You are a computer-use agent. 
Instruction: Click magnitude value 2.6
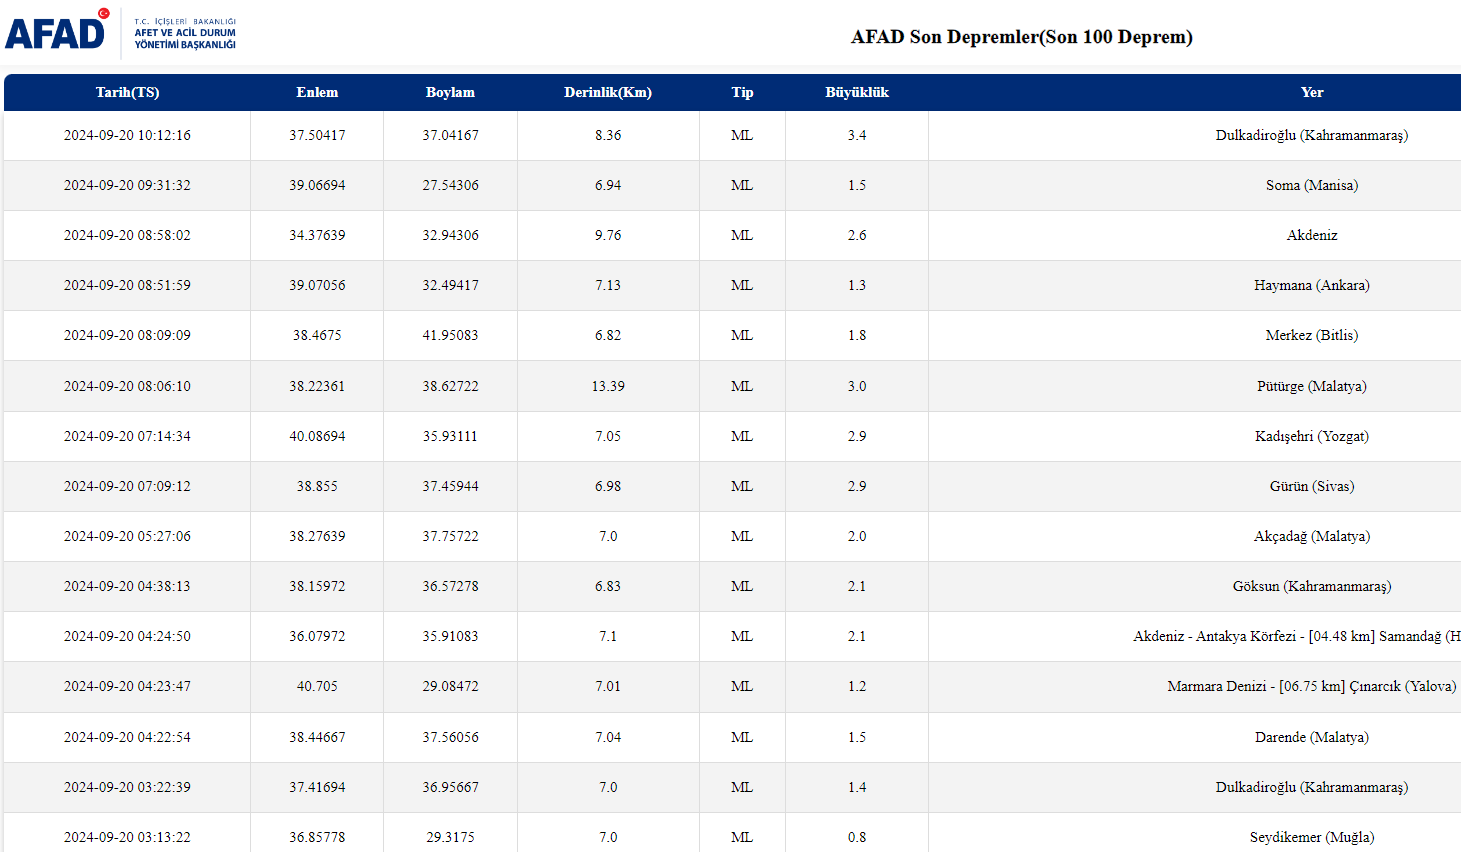857,235
